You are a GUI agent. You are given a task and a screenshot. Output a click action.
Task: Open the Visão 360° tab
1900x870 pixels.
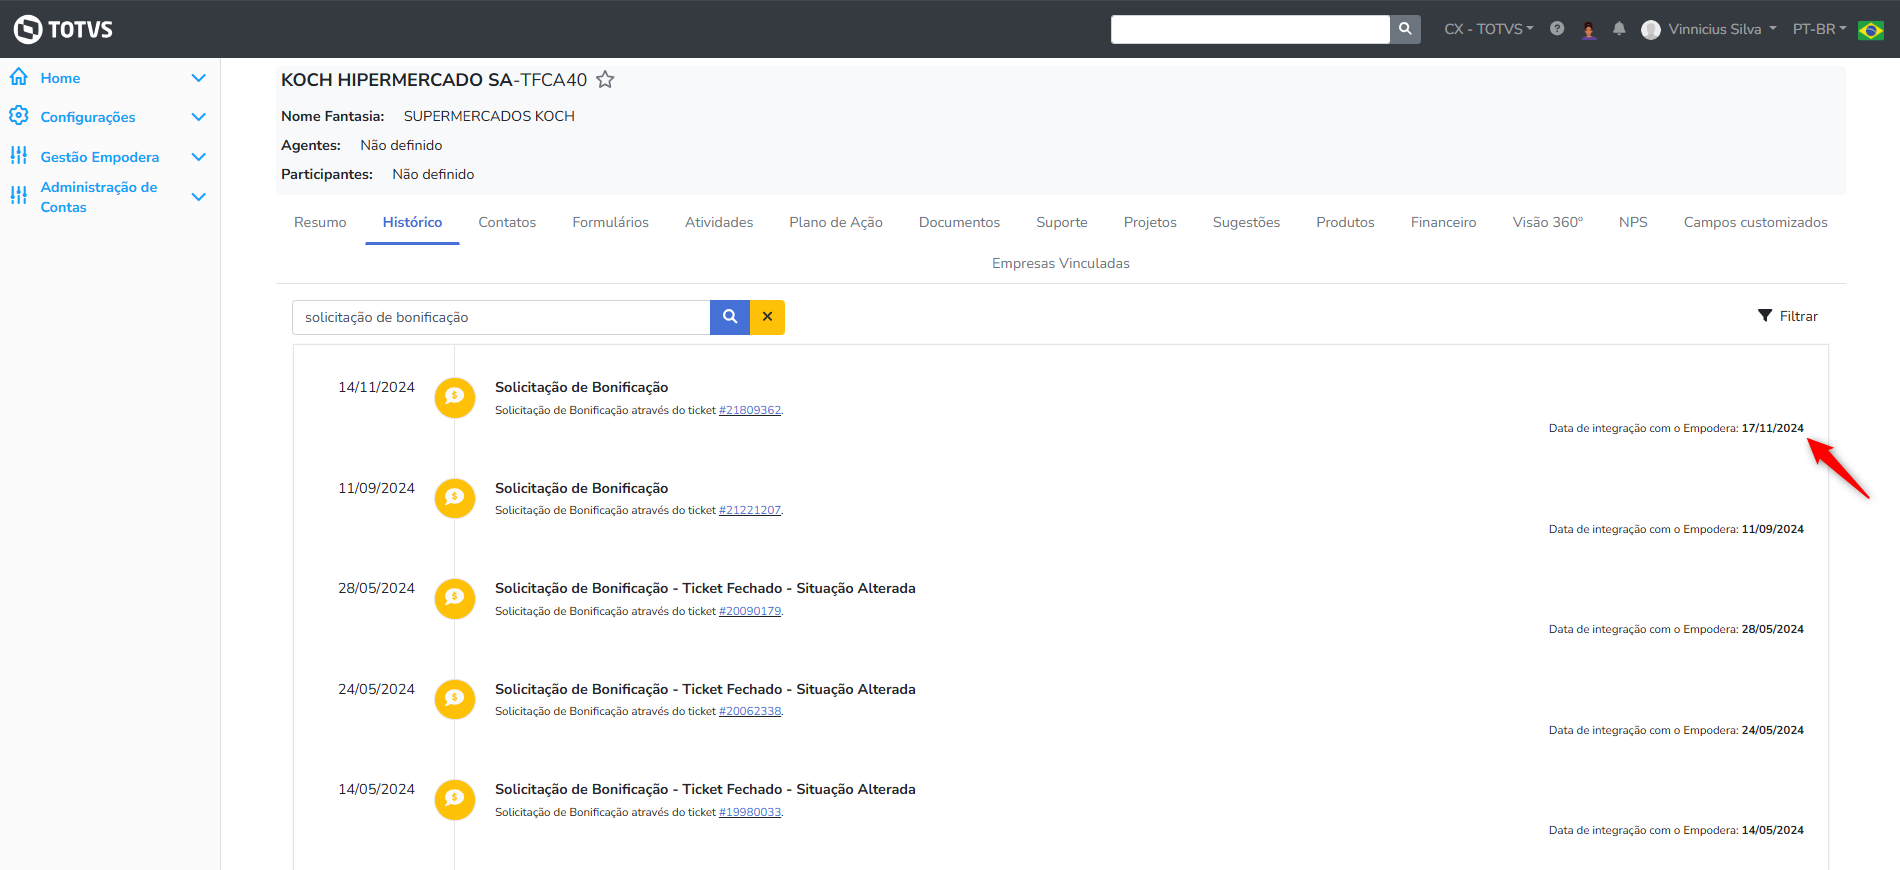1547,222
